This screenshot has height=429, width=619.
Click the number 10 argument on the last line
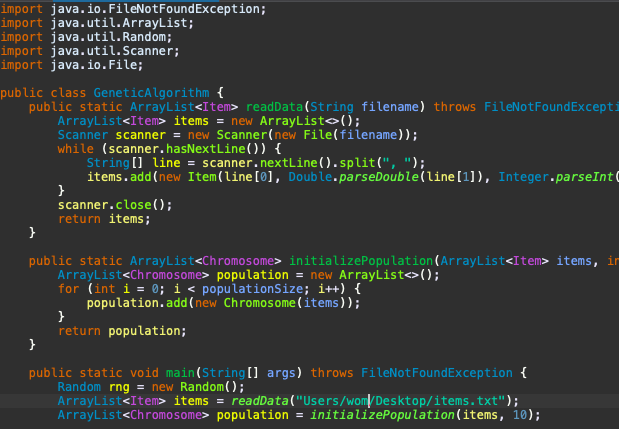520,415
